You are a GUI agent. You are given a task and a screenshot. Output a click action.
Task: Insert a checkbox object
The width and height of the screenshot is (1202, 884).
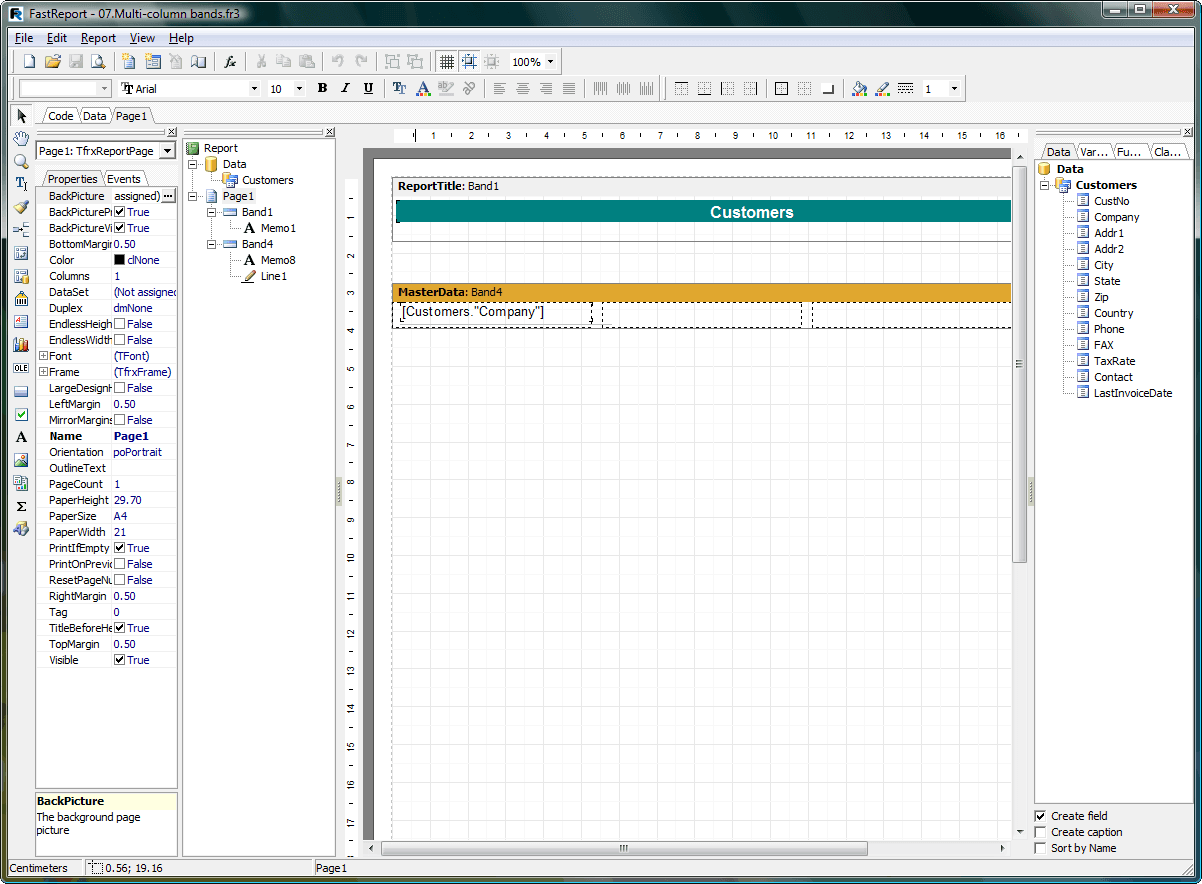pyautogui.click(x=21, y=414)
